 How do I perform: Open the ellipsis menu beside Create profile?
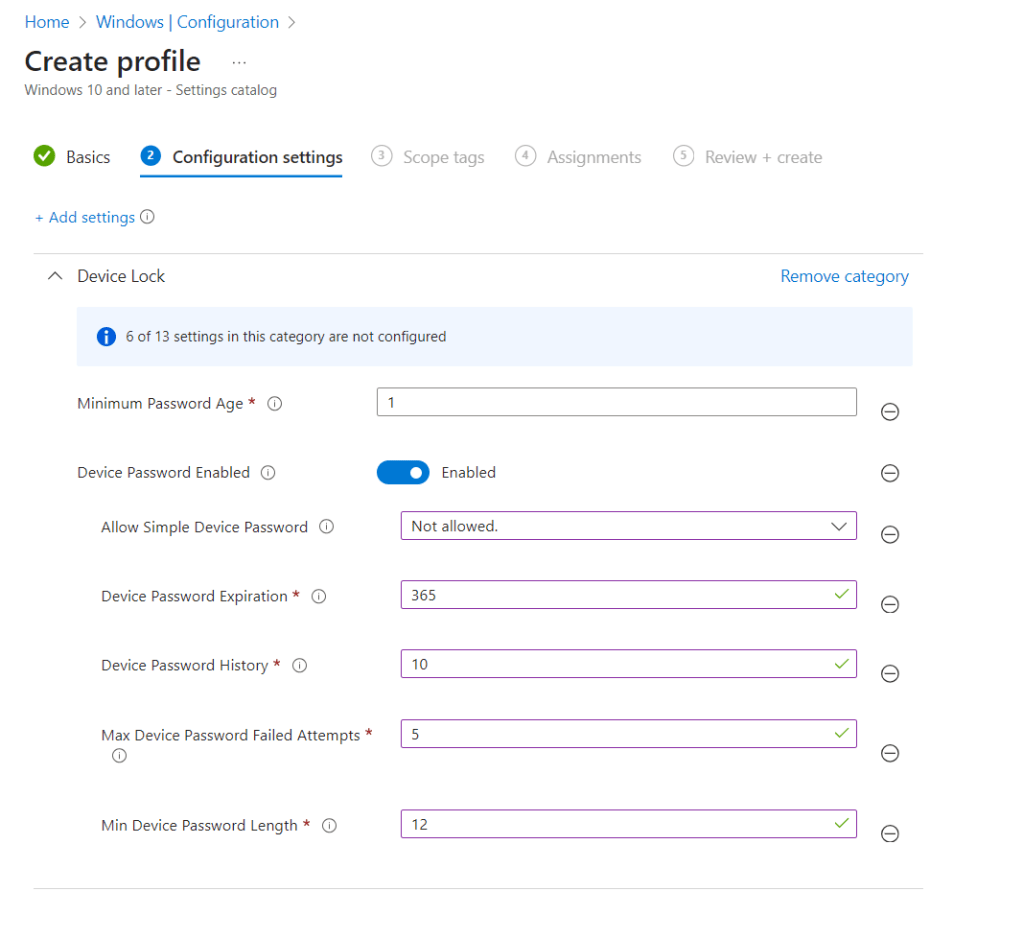(x=239, y=62)
